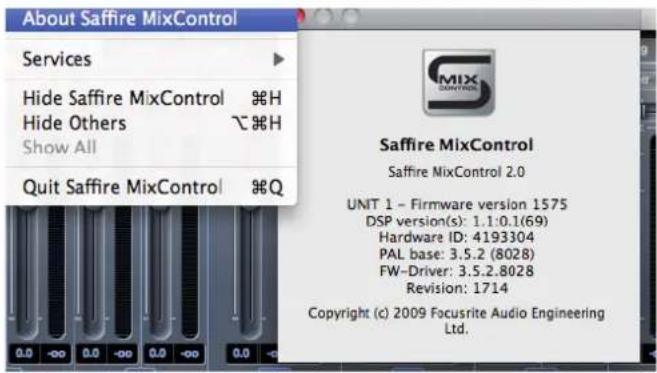Screen dimensions: 657x373
Task: Click third channel's 0.0 gain value
Action: pyautogui.click(x=158, y=353)
